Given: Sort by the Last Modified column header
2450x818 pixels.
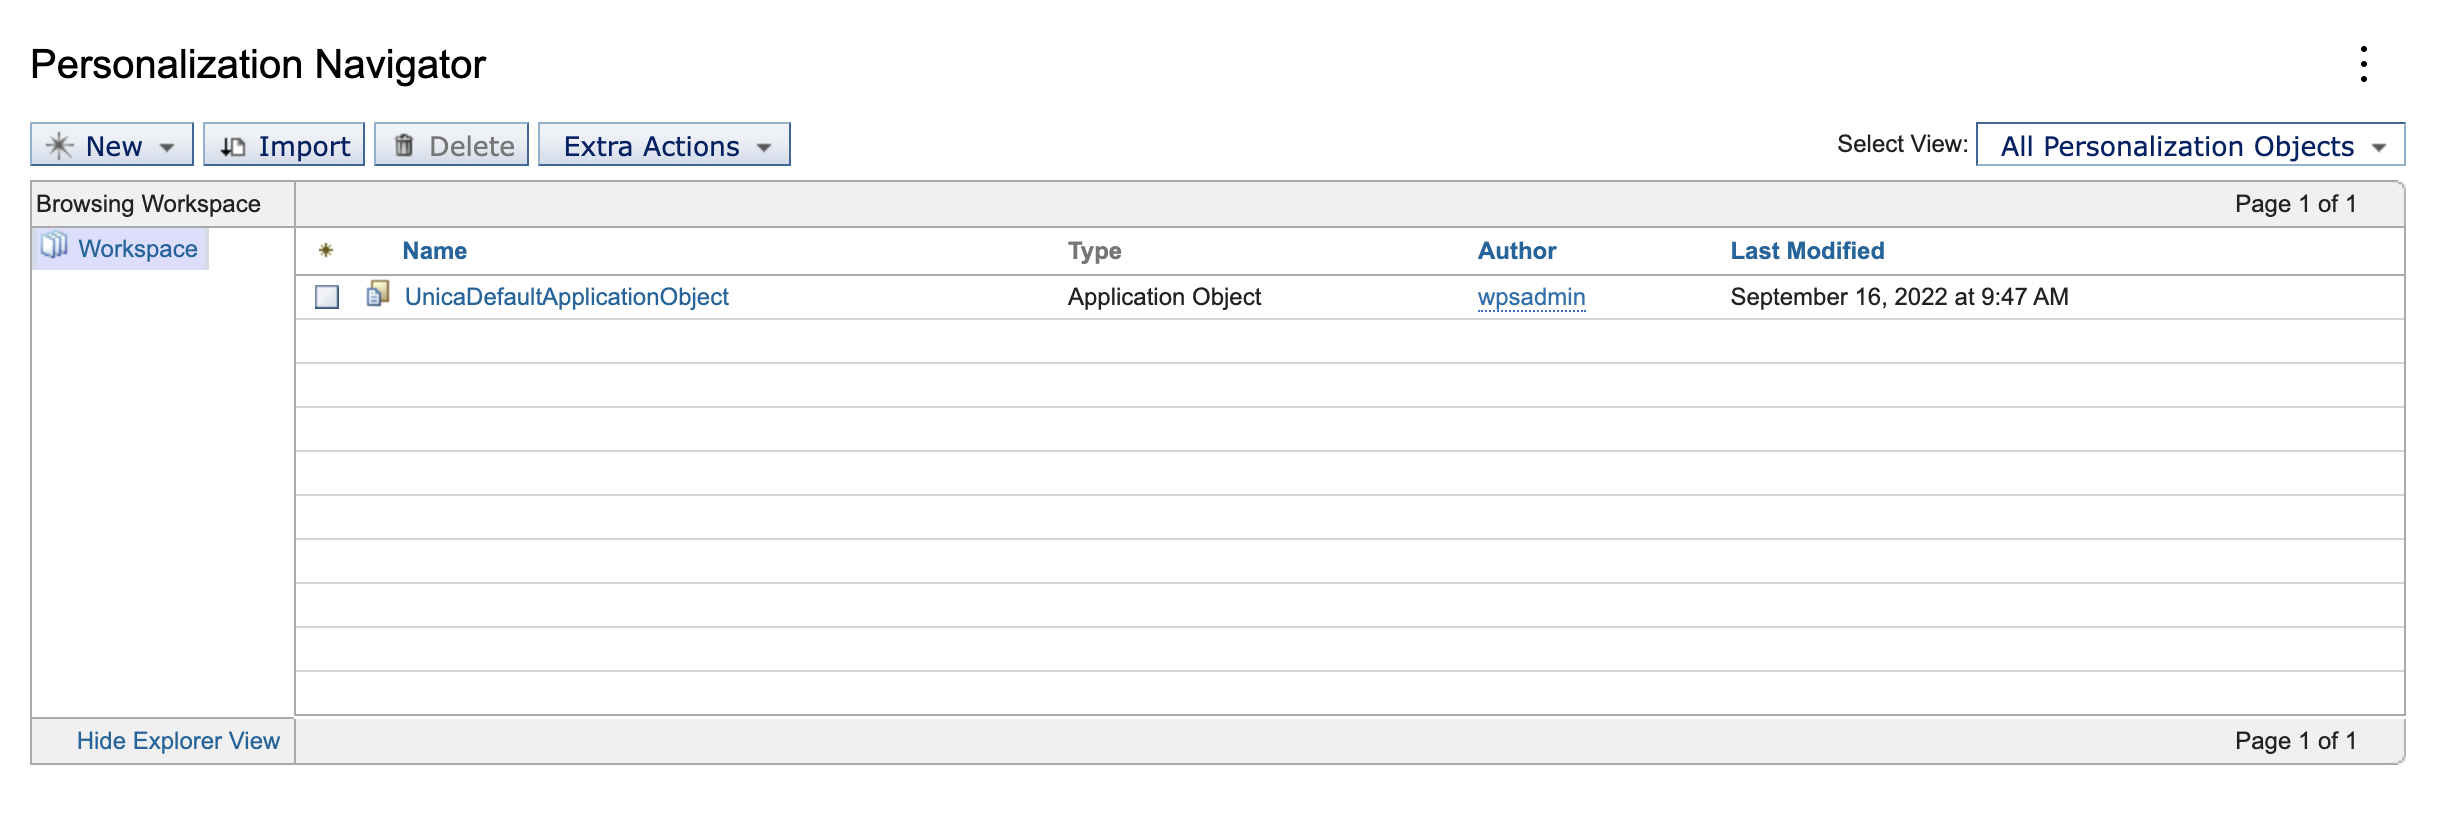Looking at the screenshot, I should 1807,251.
